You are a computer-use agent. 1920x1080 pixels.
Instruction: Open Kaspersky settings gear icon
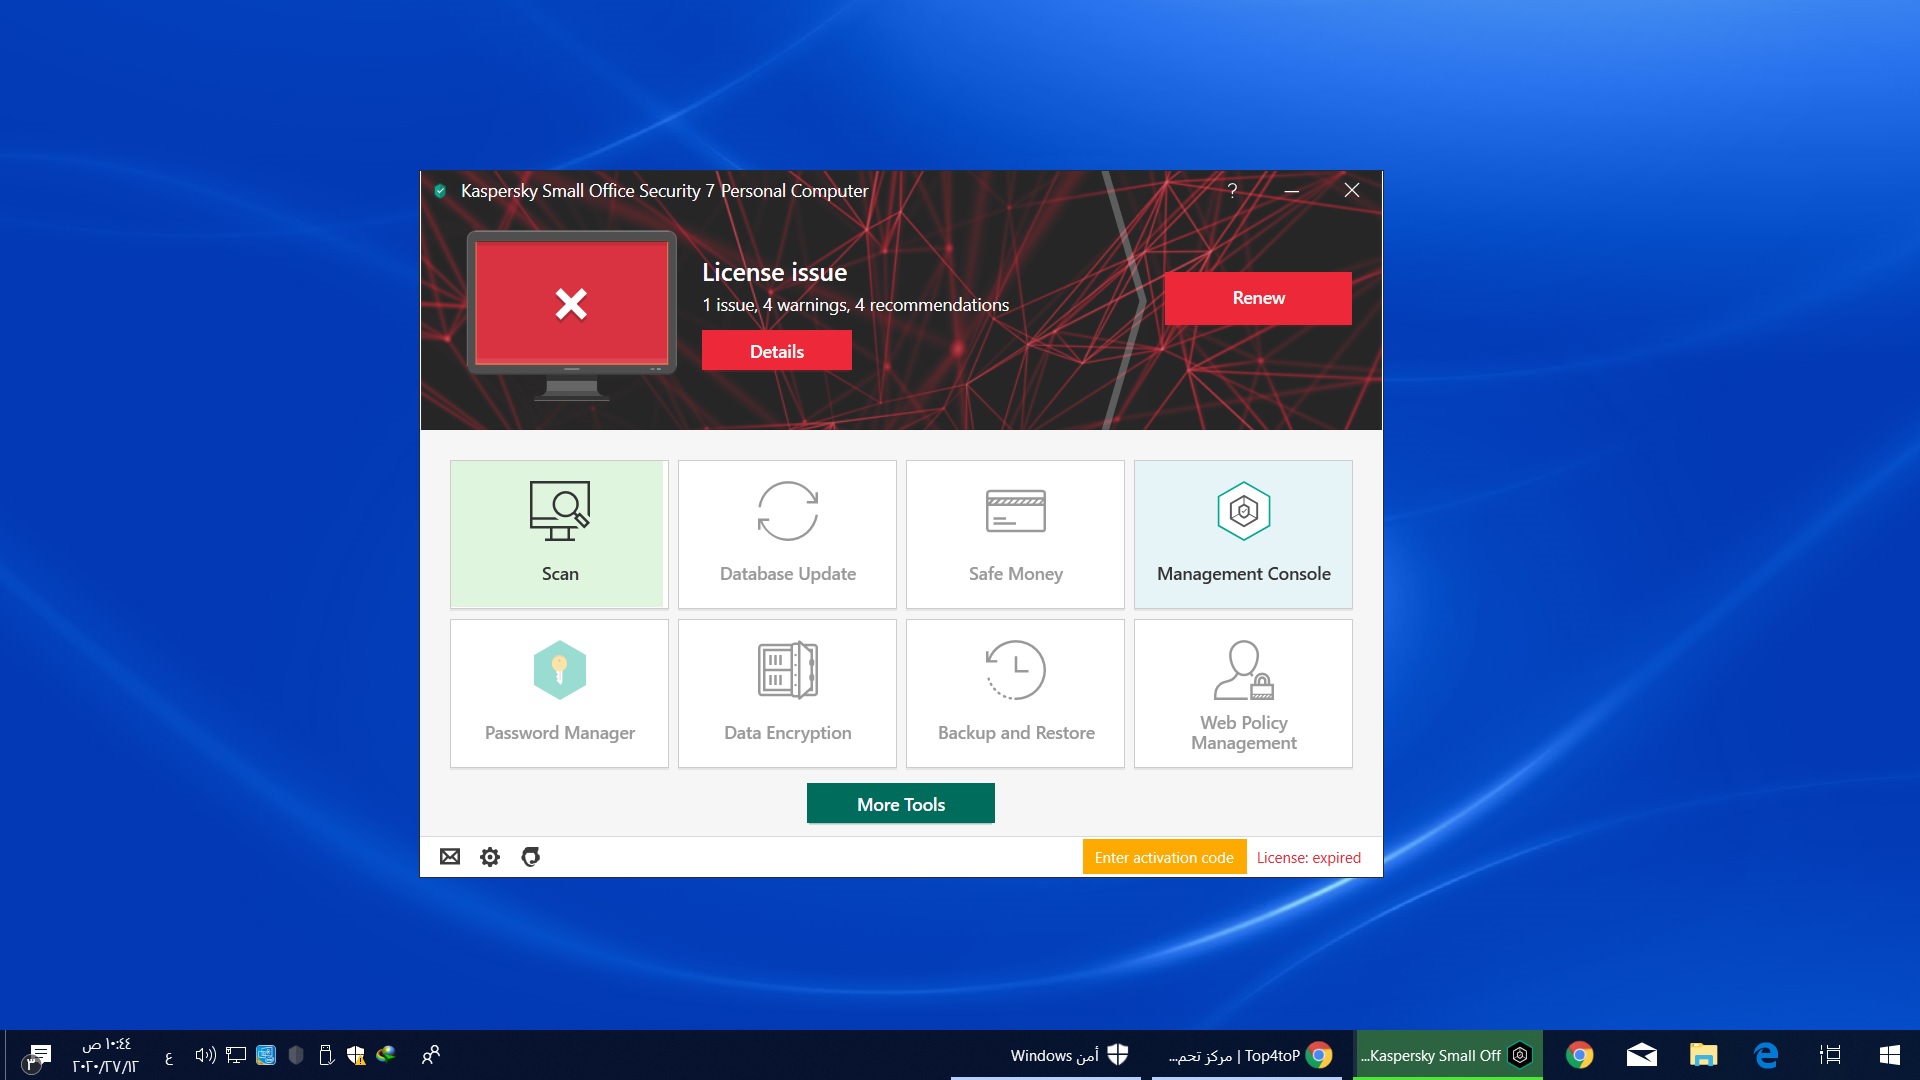coord(490,857)
